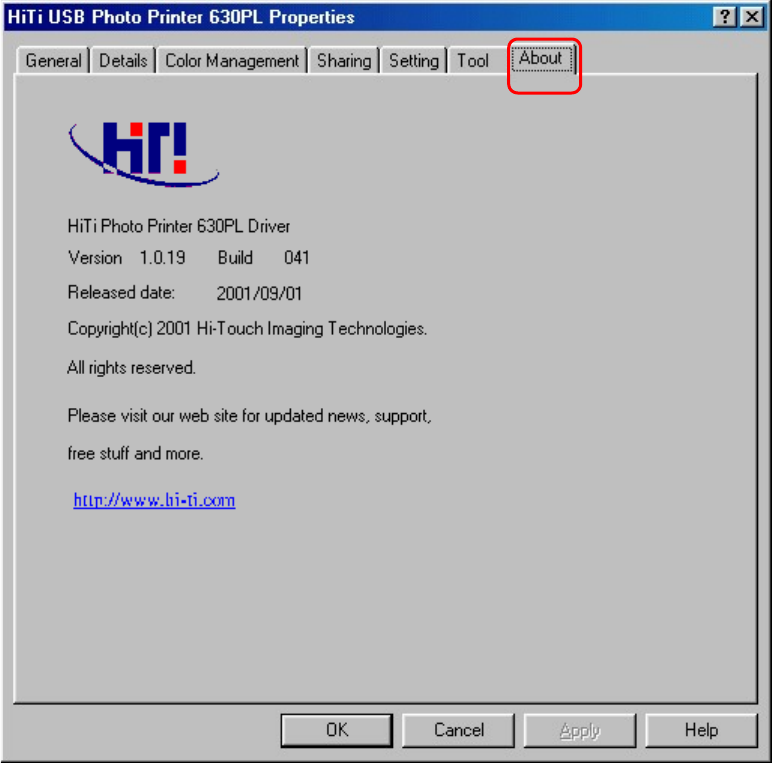Click the build number 041

coord(296,257)
